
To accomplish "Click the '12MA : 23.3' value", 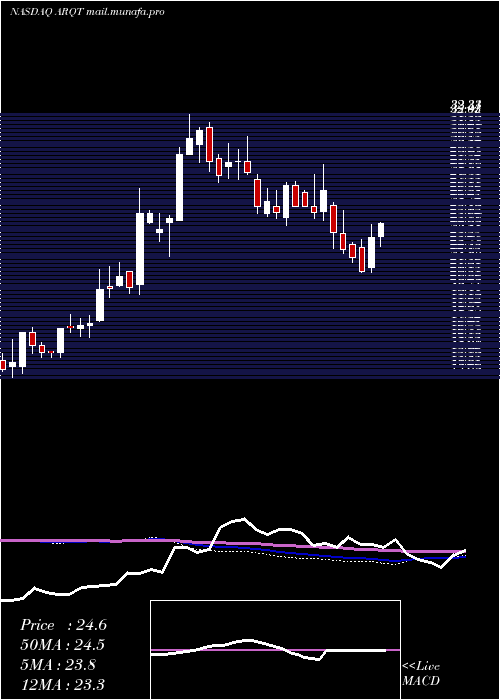I will pyautogui.click(x=63, y=684).
